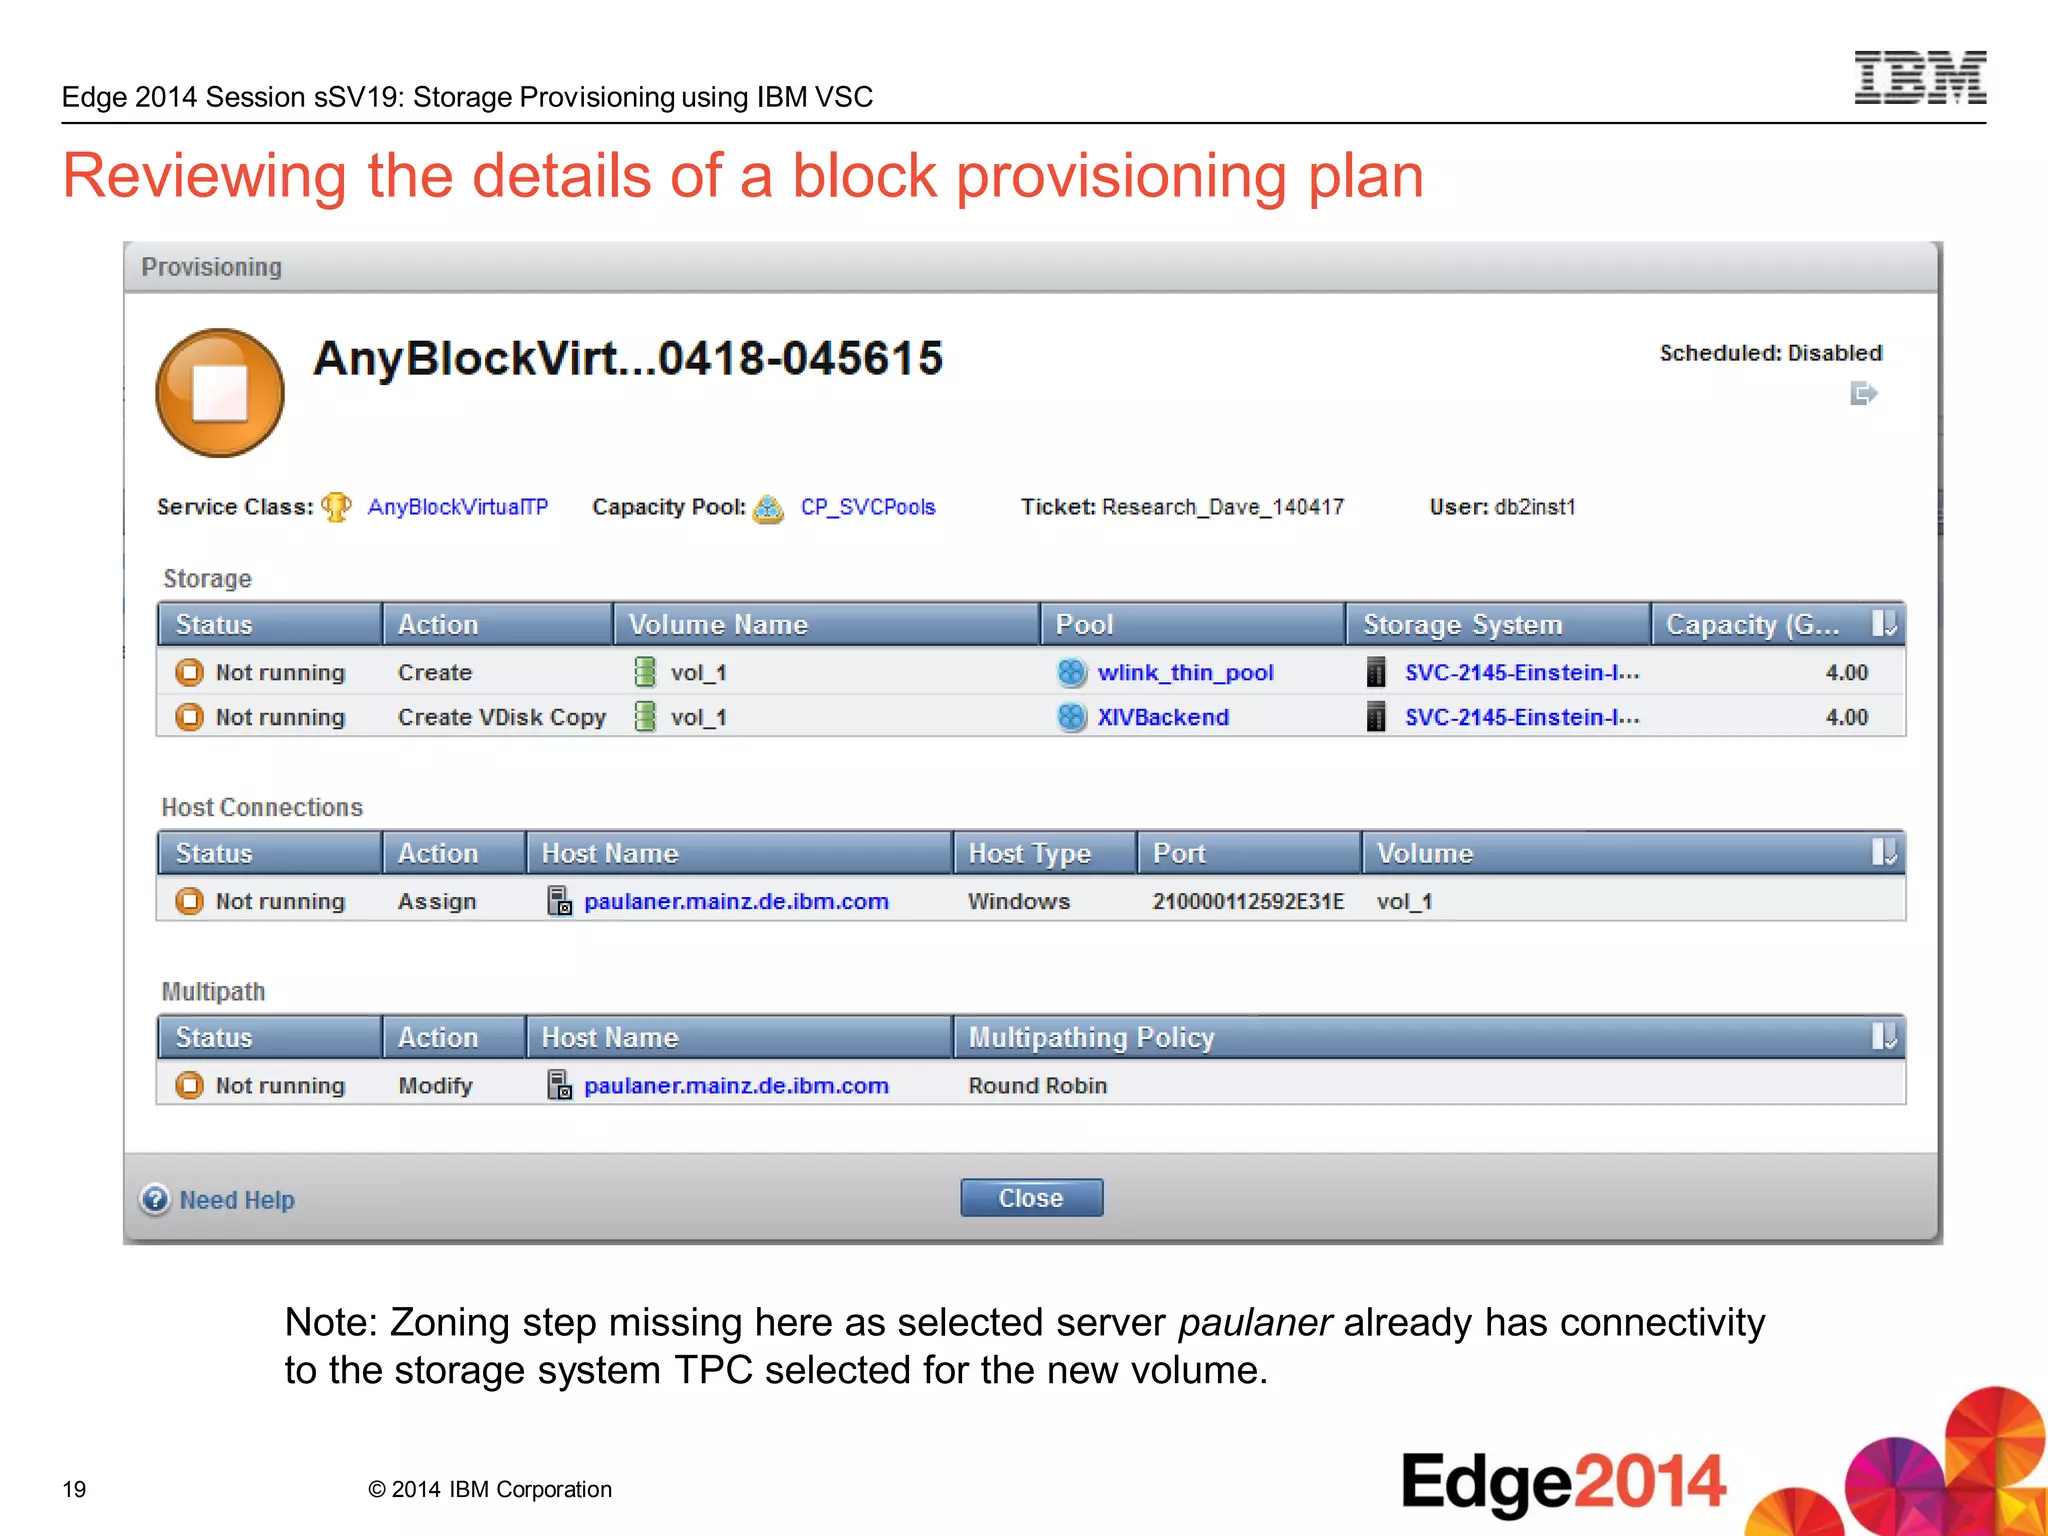Click the export icon under Scheduled

(x=1863, y=393)
